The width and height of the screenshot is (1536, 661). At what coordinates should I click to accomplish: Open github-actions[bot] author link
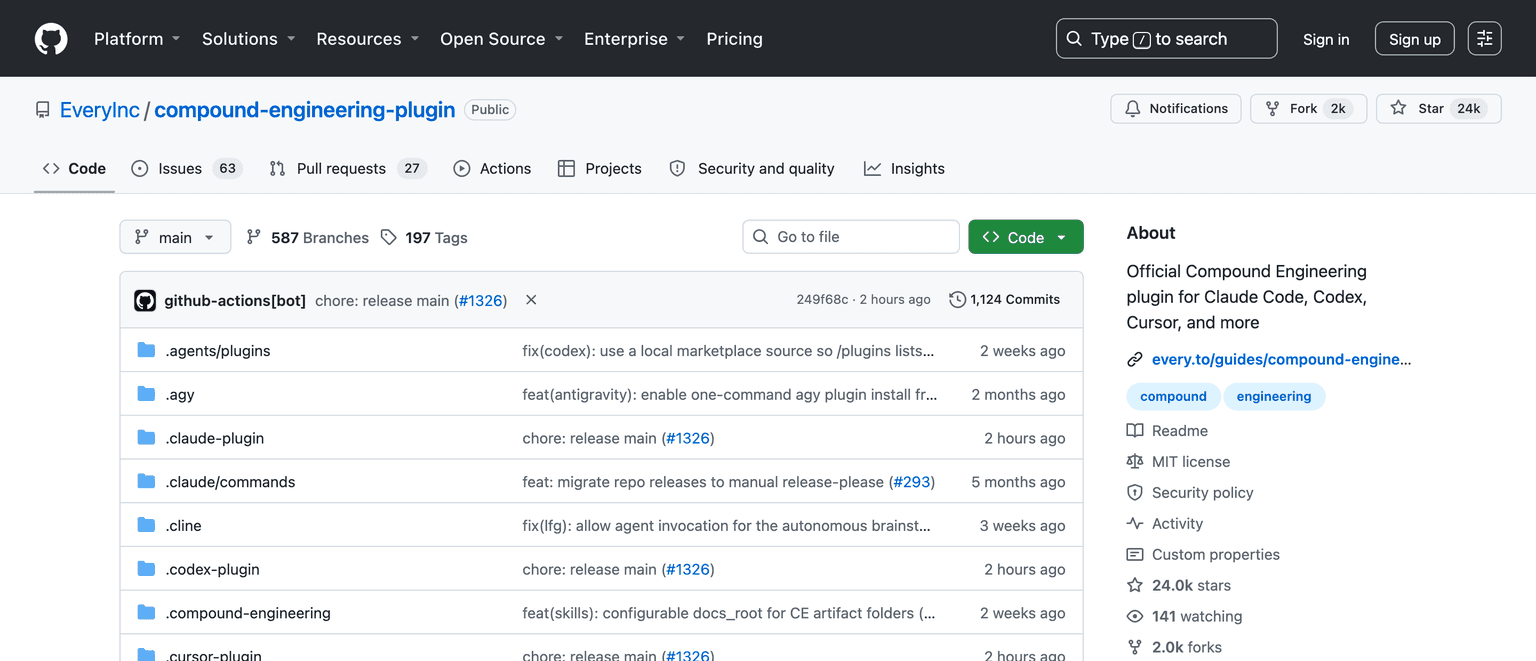pos(235,300)
